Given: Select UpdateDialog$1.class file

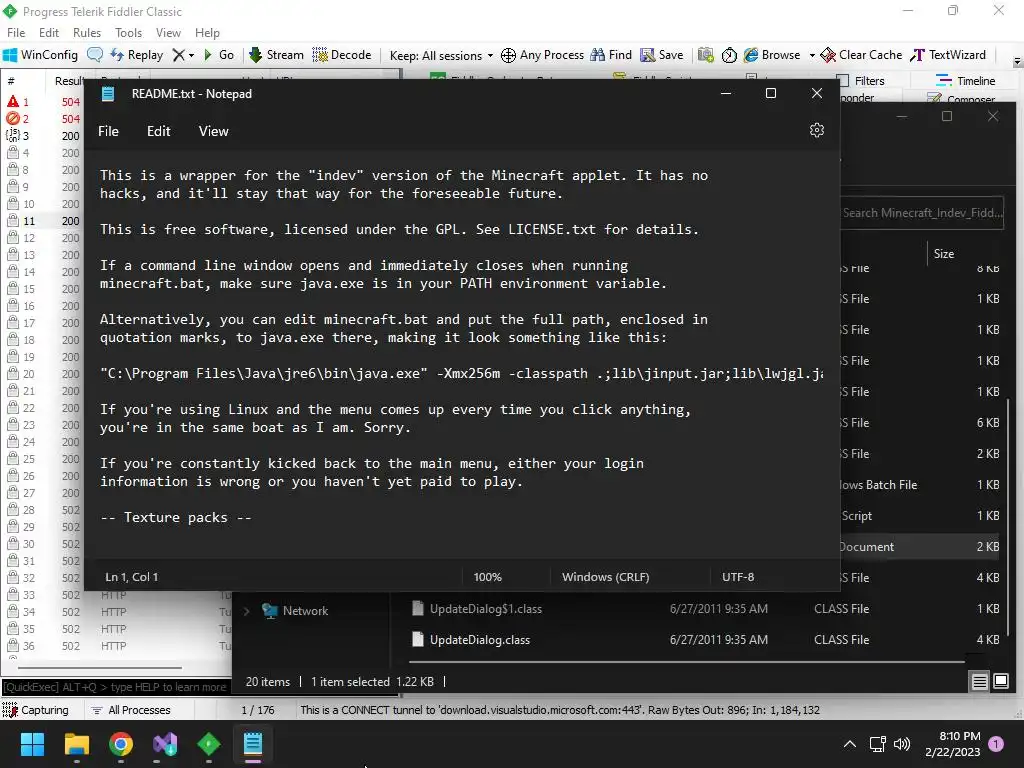Looking at the screenshot, I should (486, 609).
